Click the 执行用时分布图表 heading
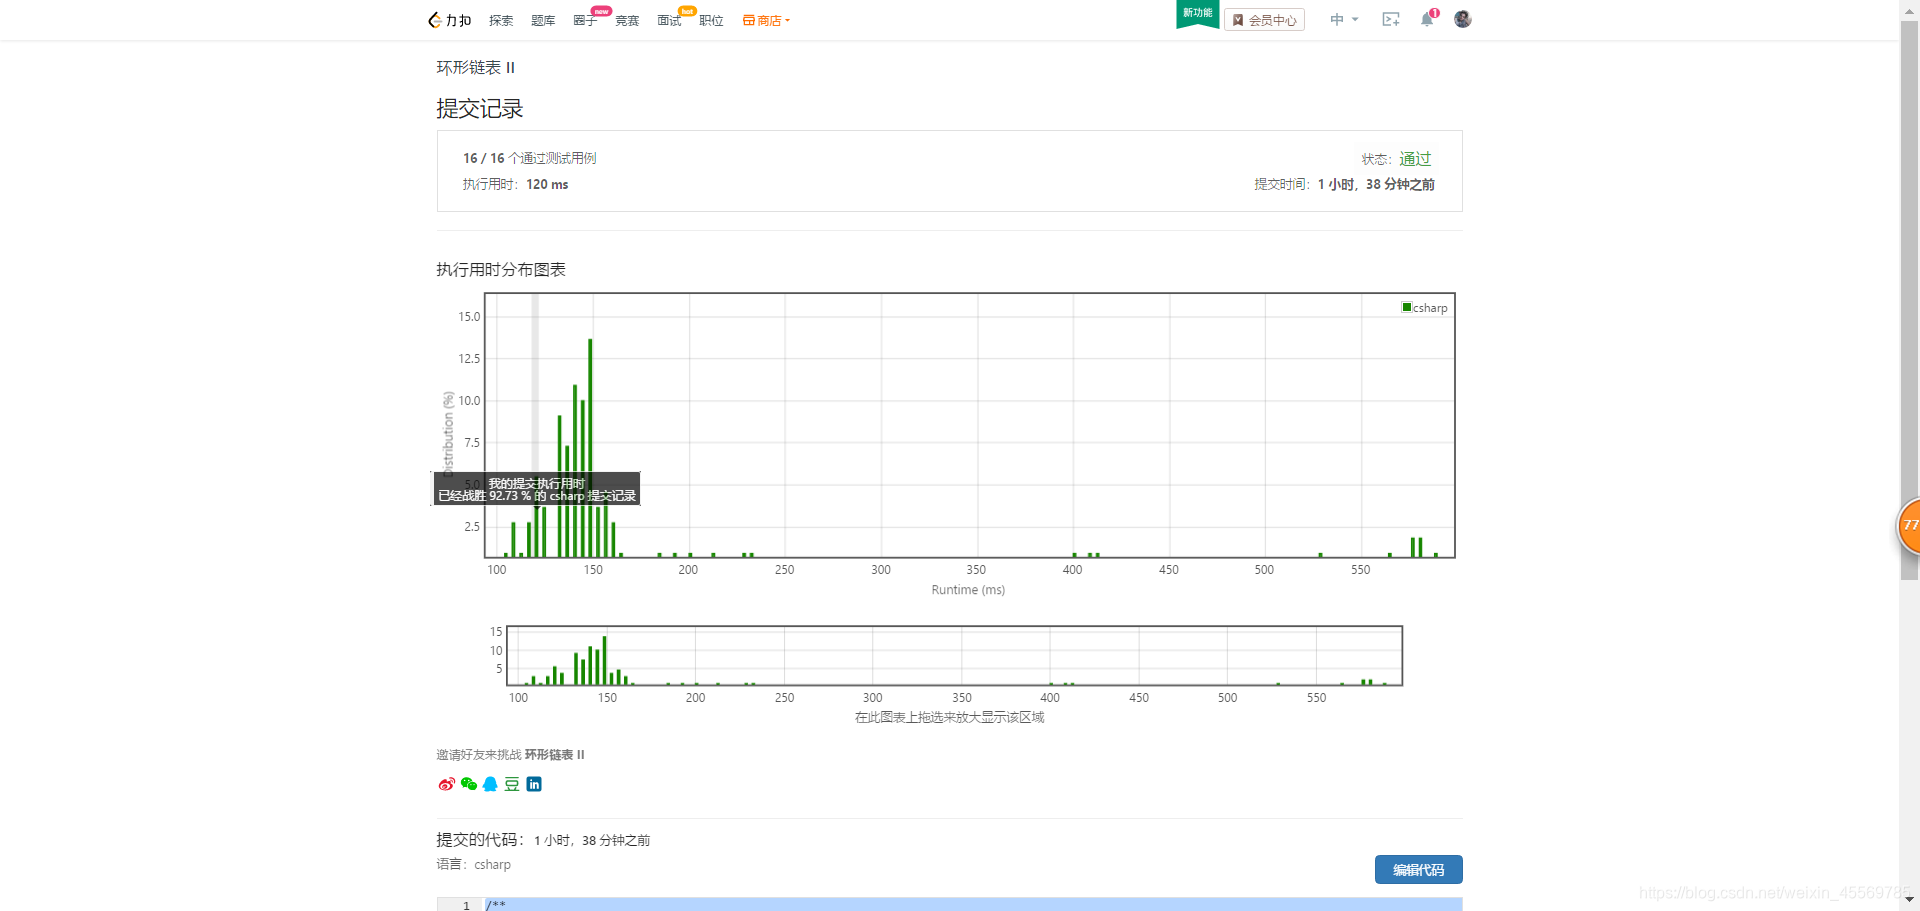The image size is (1920, 911). pyautogui.click(x=501, y=269)
